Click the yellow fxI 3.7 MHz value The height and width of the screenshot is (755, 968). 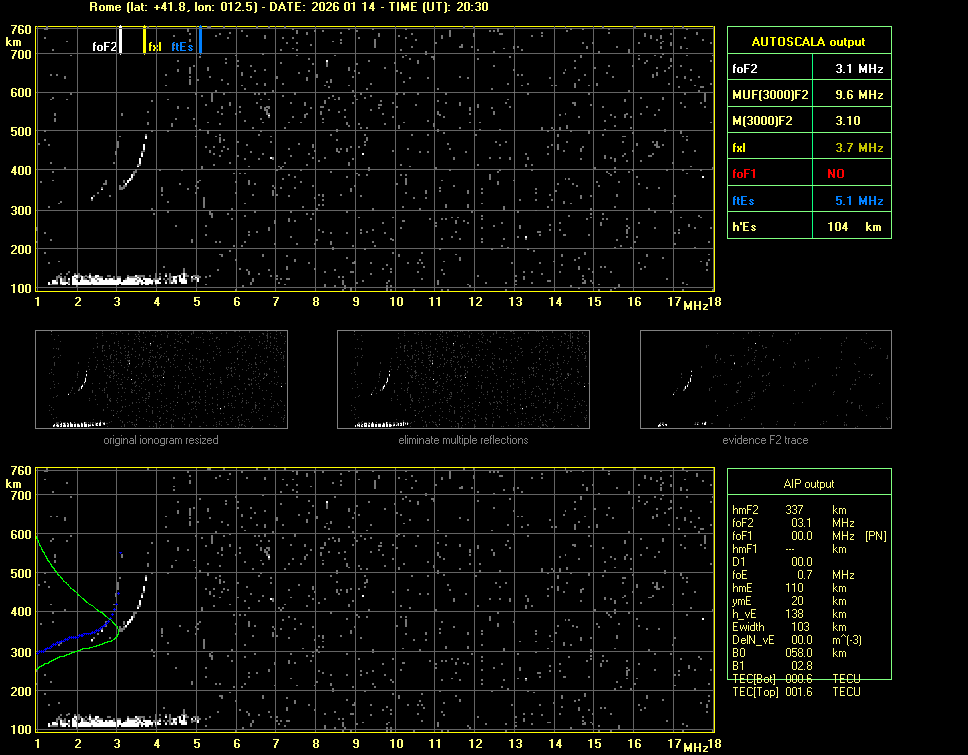[x=859, y=148]
